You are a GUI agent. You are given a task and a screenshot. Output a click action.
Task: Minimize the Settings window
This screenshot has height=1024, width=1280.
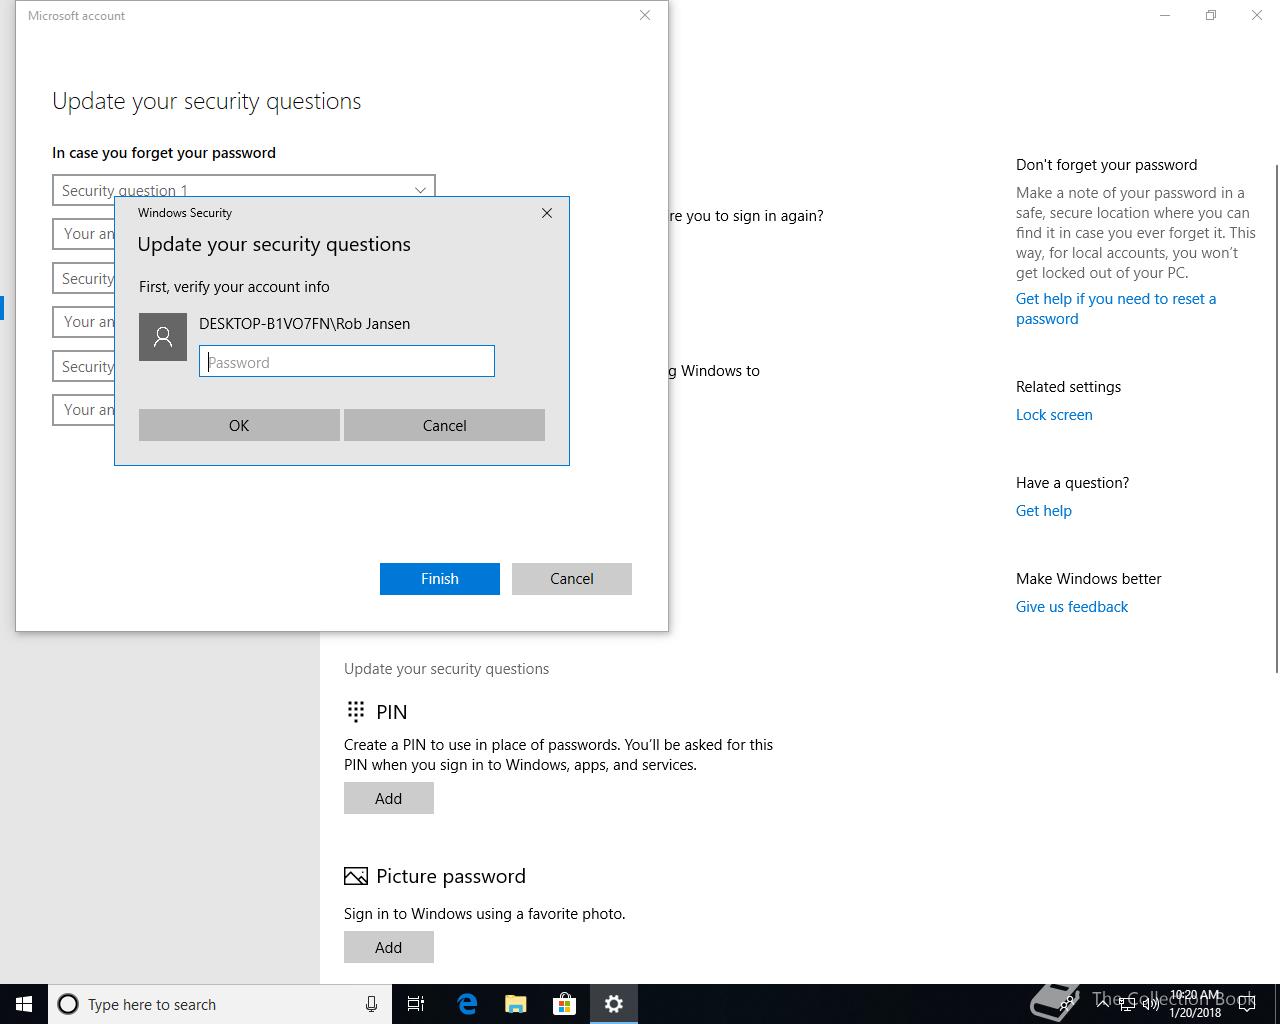pyautogui.click(x=1166, y=15)
